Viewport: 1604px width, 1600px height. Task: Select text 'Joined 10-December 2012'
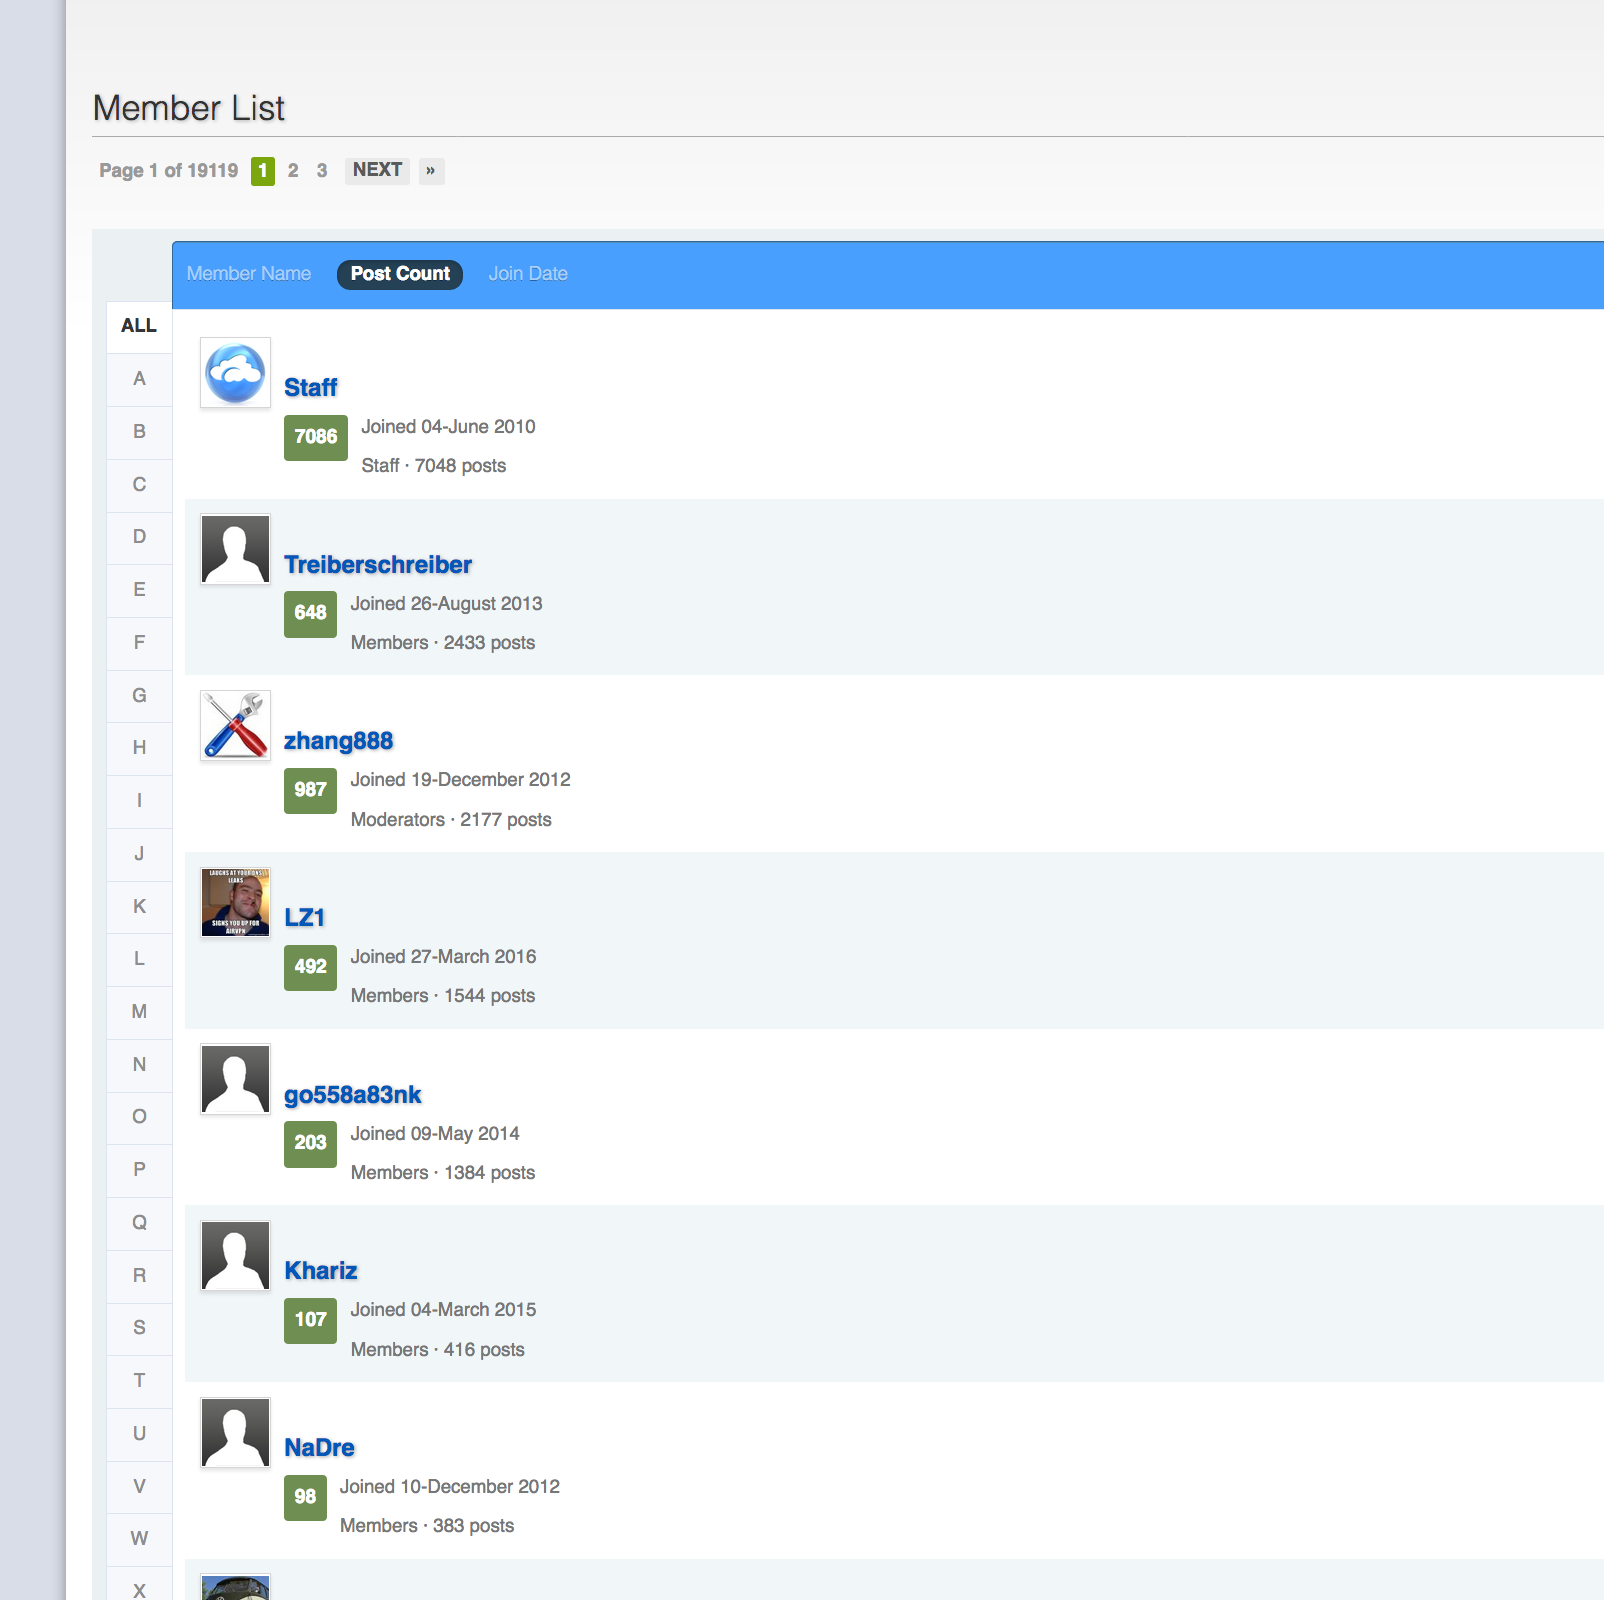coord(450,1487)
